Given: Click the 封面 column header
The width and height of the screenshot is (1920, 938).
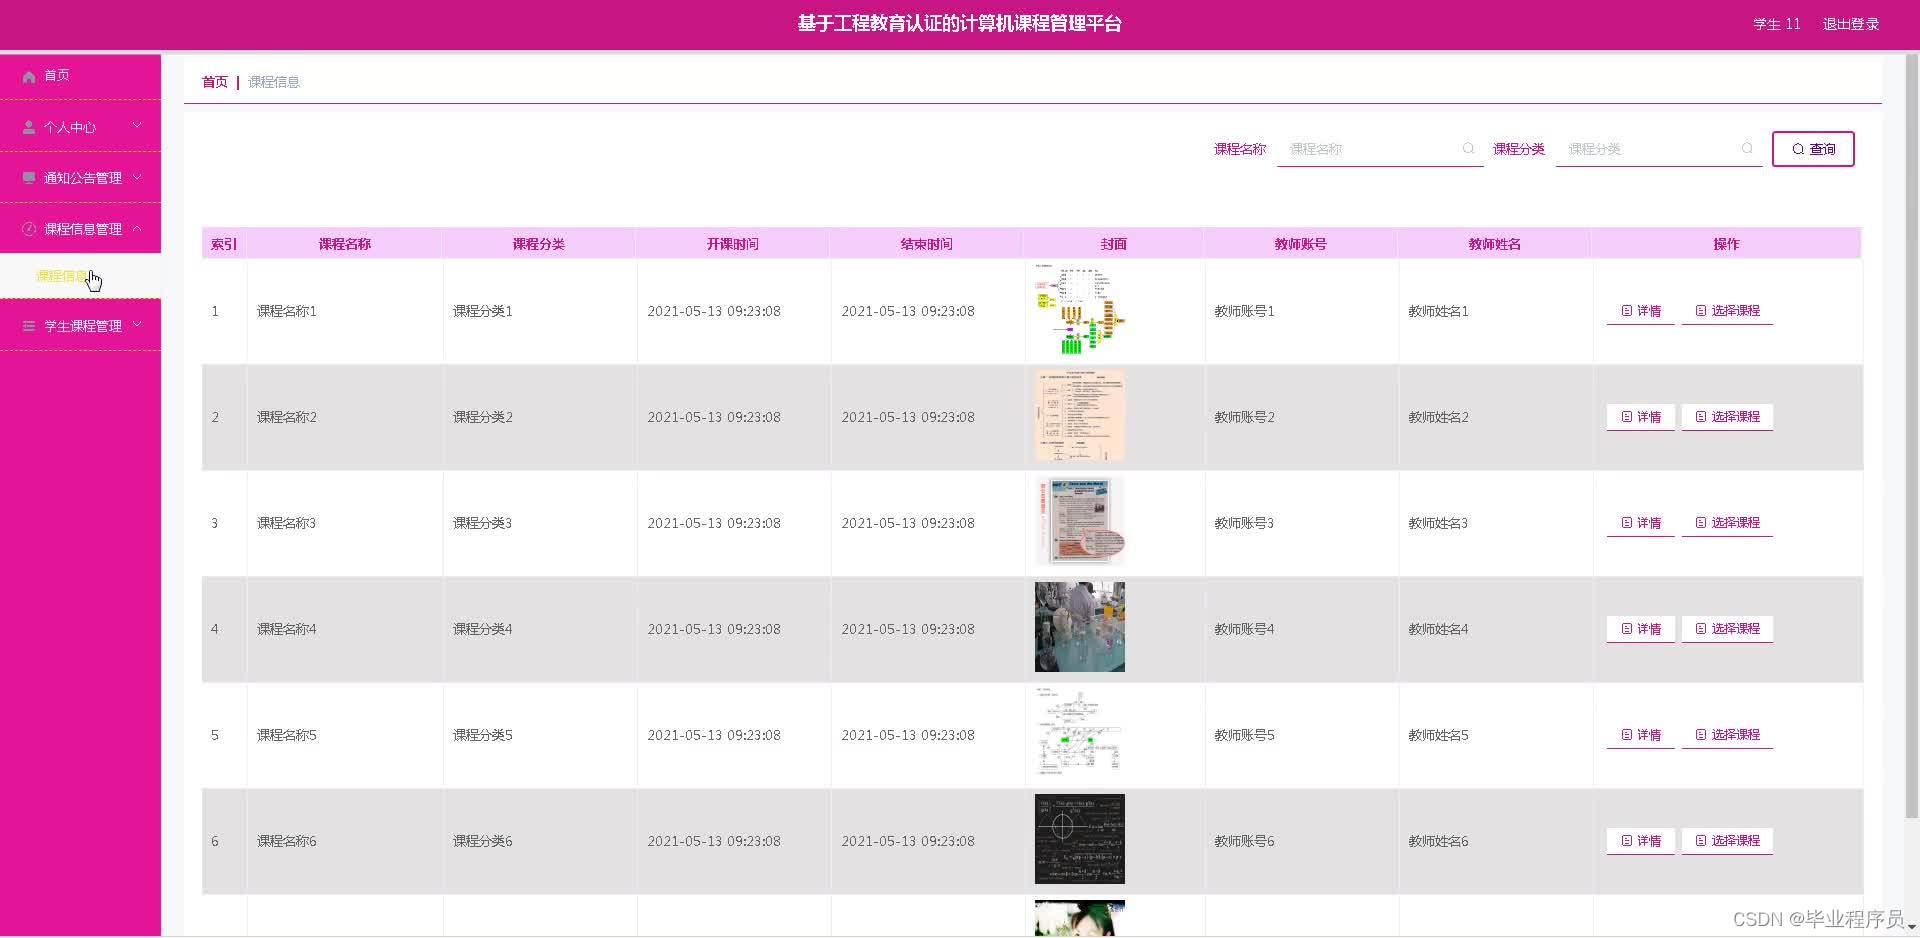Looking at the screenshot, I should tap(1114, 244).
